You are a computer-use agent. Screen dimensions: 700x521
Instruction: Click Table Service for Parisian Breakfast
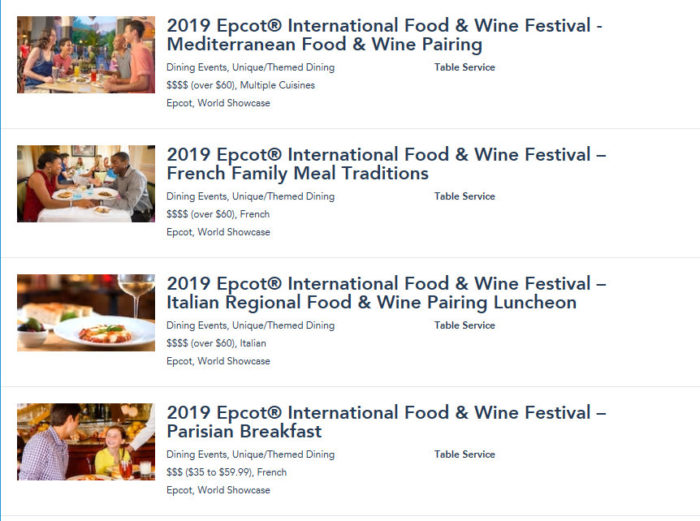point(464,455)
